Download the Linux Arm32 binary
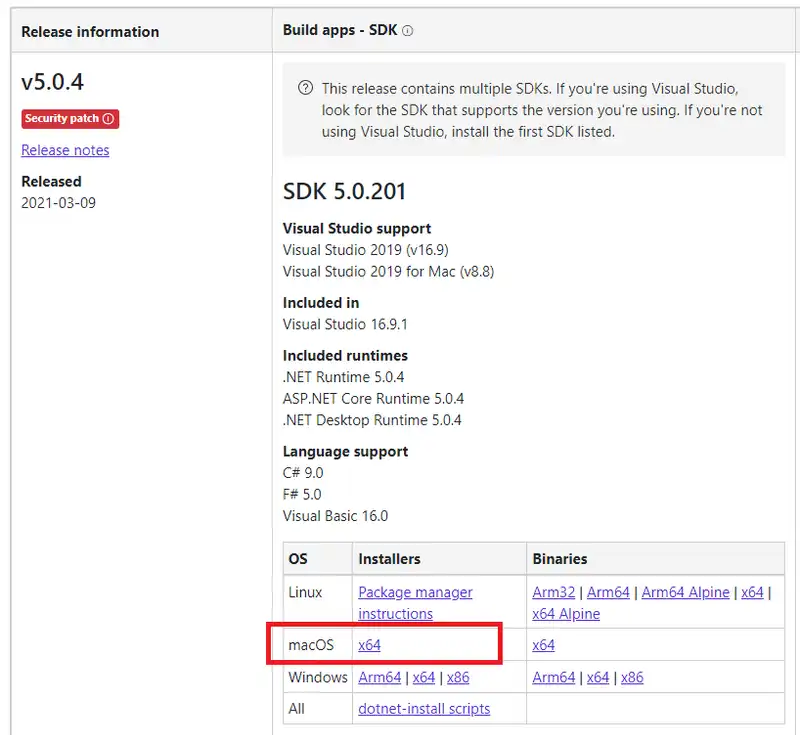The width and height of the screenshot is (800, 735). 554,592
